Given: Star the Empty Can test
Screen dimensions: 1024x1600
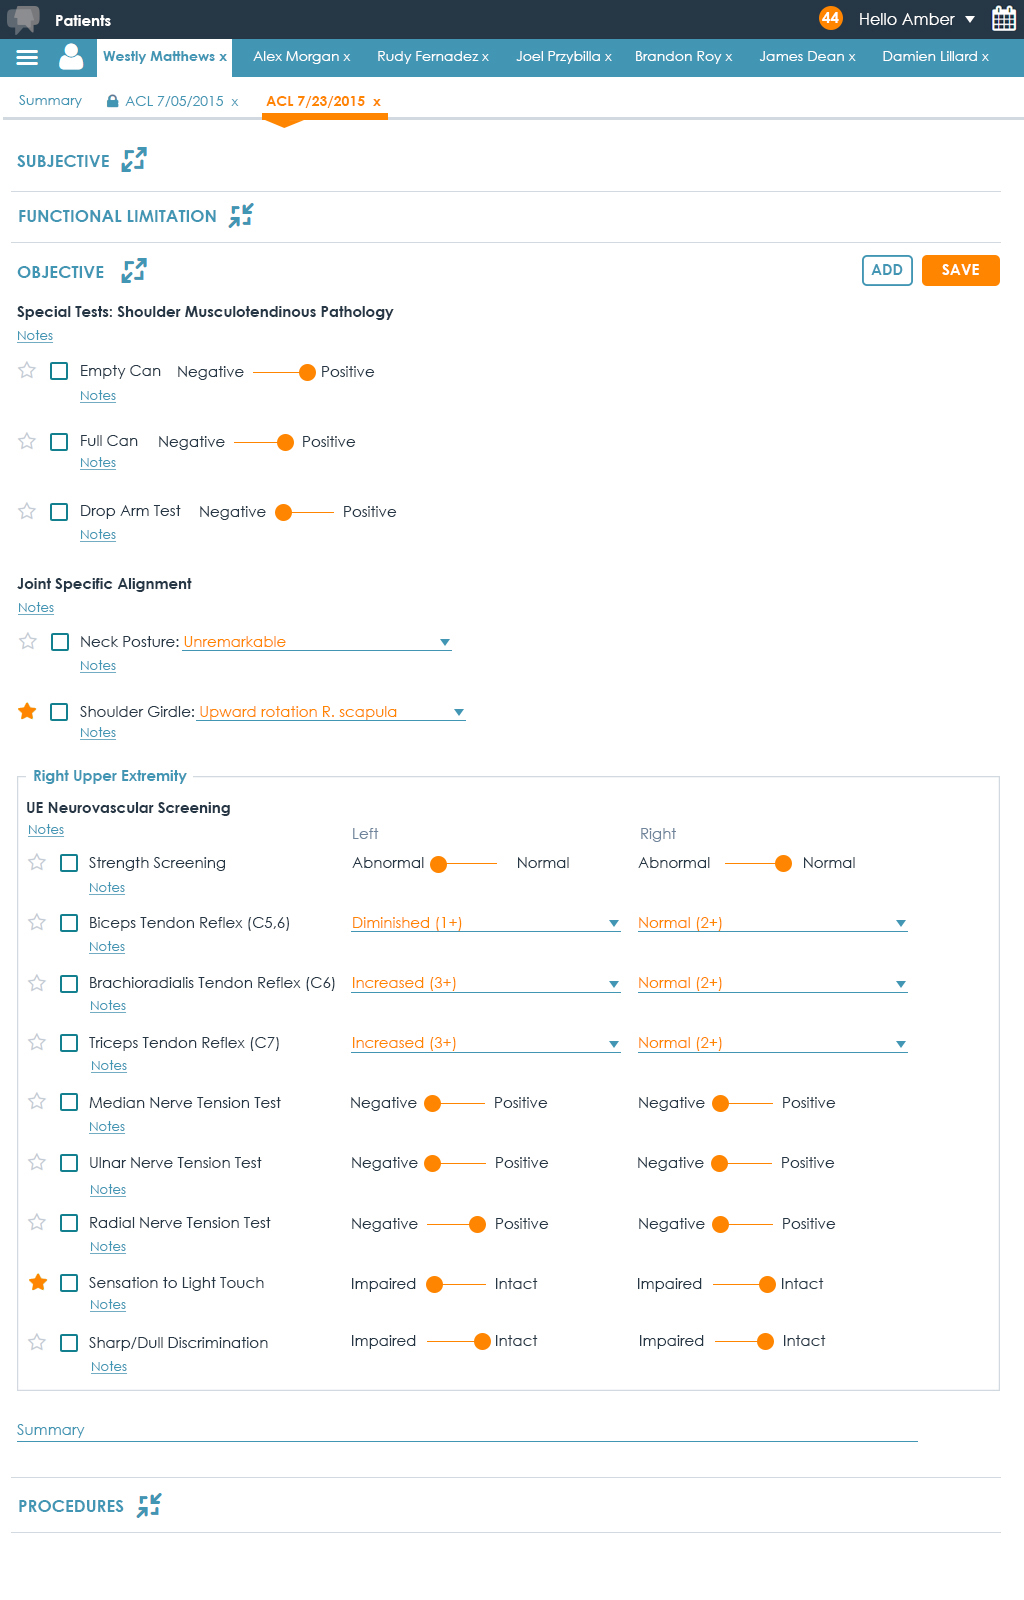Looking at the screenshot, I should point(27,371).
